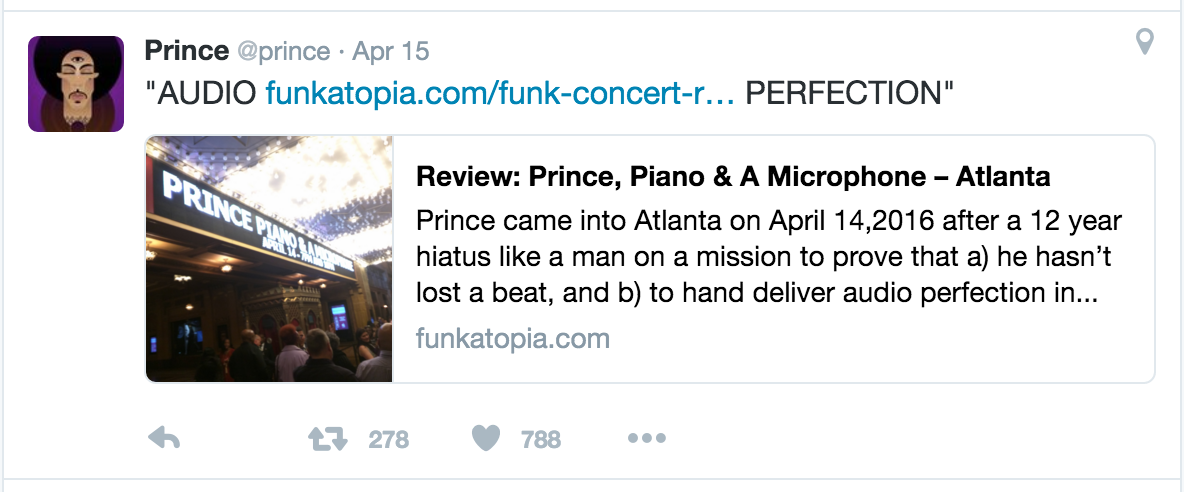The width and height of the screenshot is (1184, 492).
Task: Open the more options ellipsis
Action: (x=646, y=438)
